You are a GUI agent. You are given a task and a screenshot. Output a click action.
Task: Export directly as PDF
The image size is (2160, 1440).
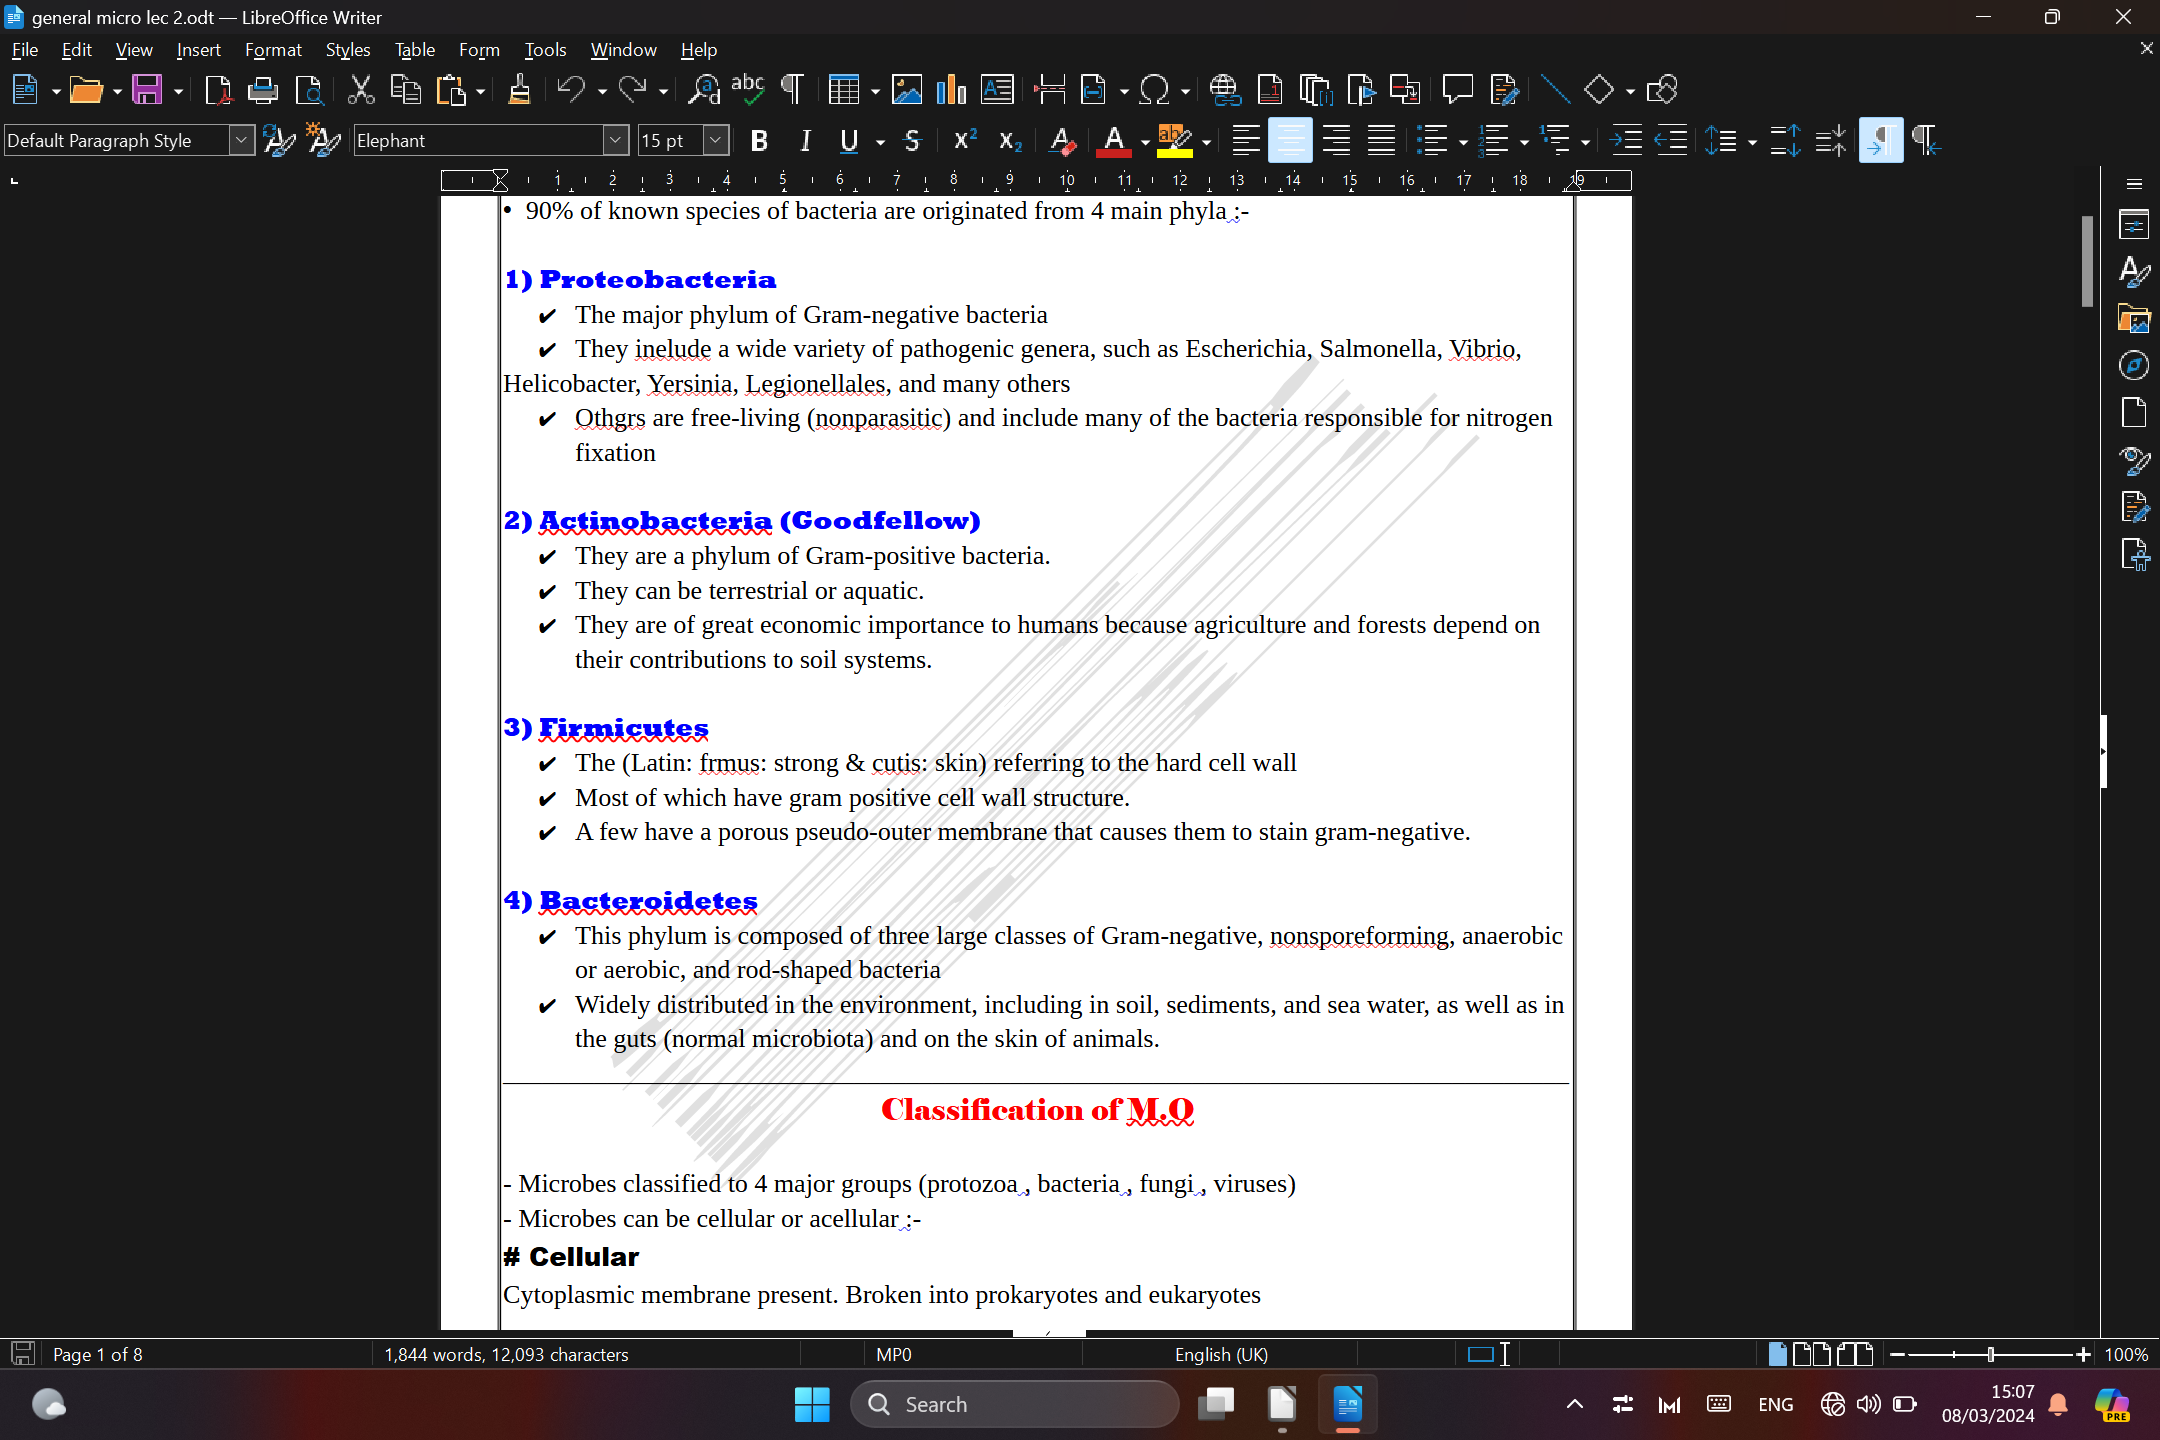[x=218, y=90]
